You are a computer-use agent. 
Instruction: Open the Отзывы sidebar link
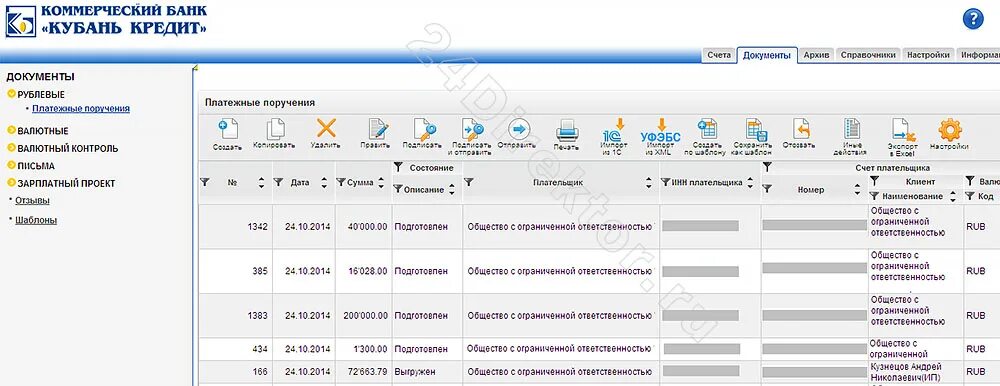tap(33, 200)
